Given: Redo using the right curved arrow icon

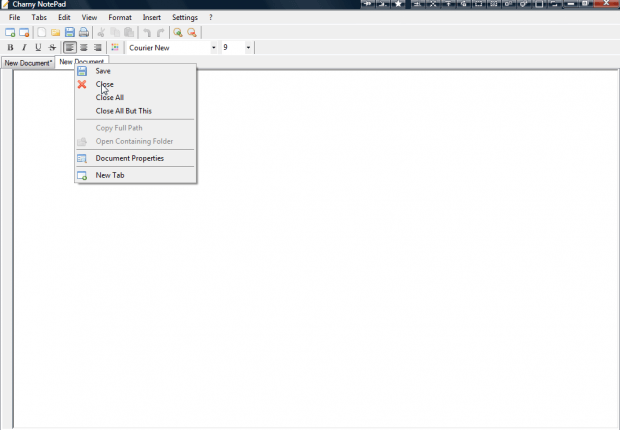Looking at the screenshot, I should click(161, 32).
